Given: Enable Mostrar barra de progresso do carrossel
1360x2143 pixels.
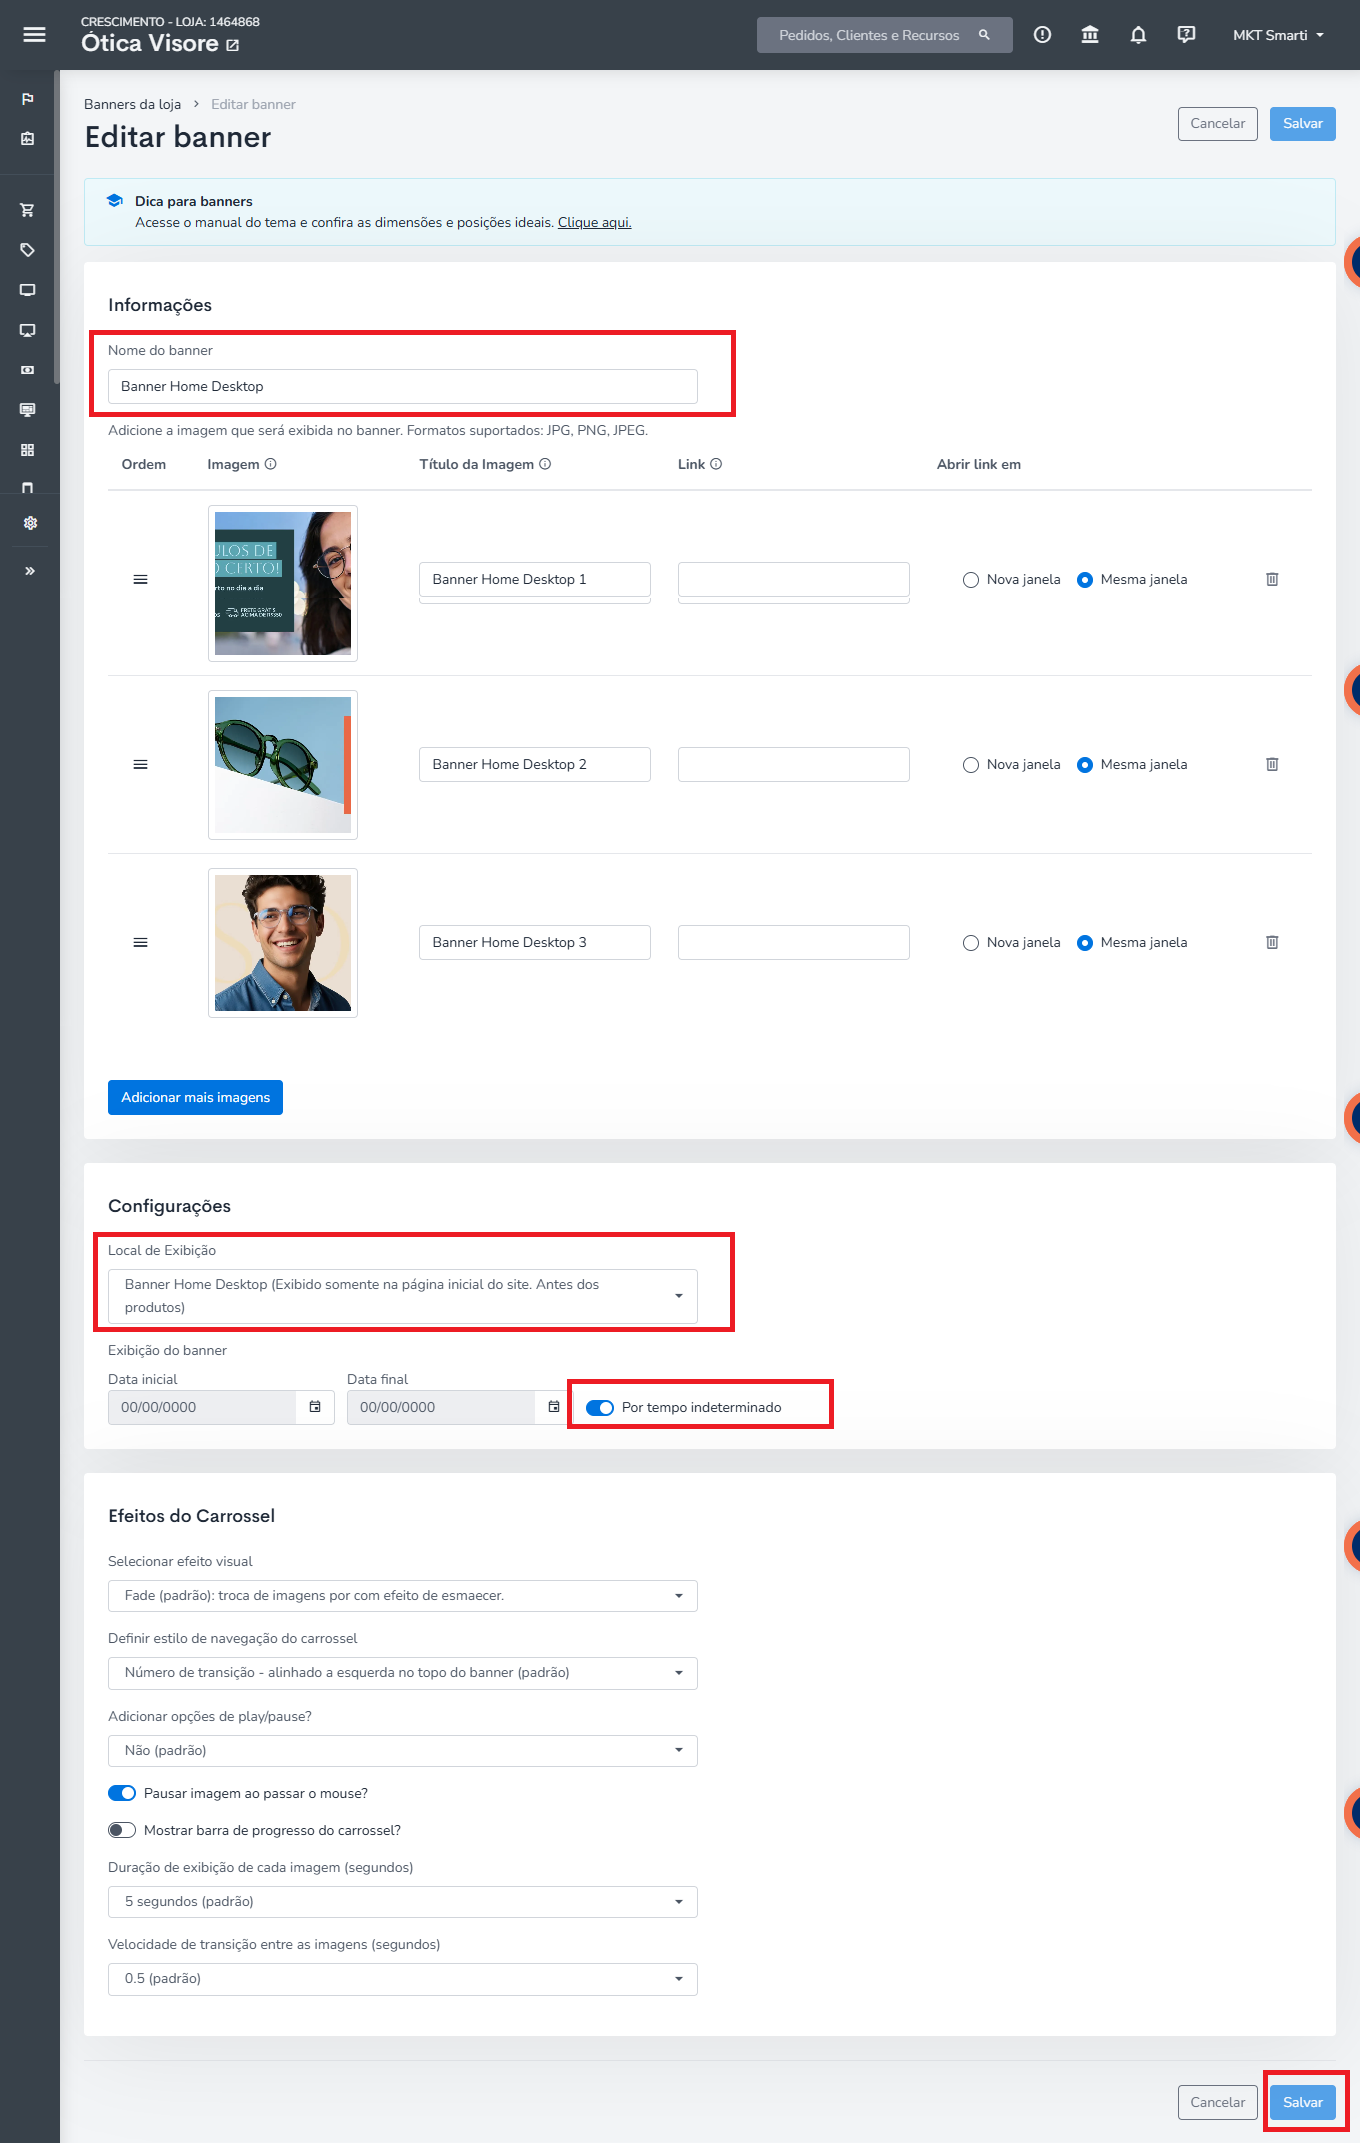Looking at the screenshot, I should (x=122, y=1830).
